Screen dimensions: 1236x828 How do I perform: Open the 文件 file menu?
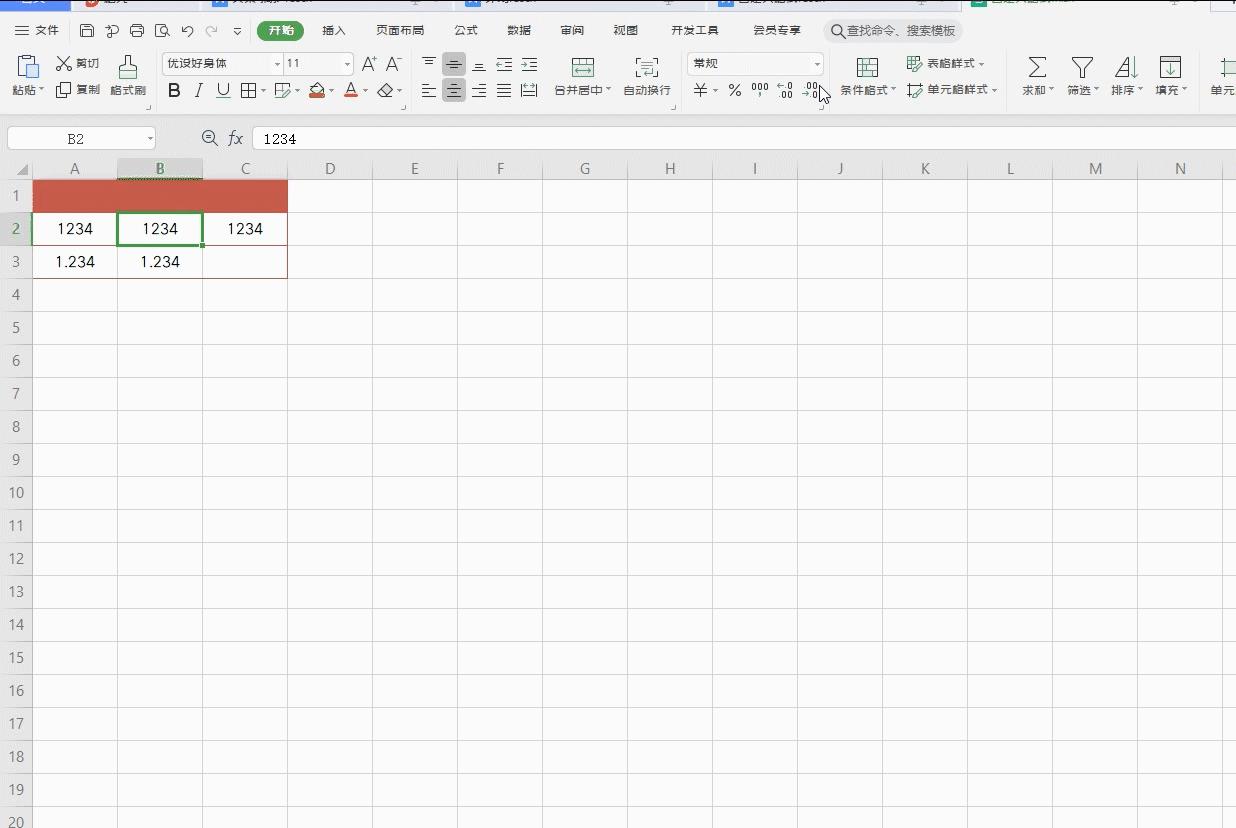coord(37,31)
